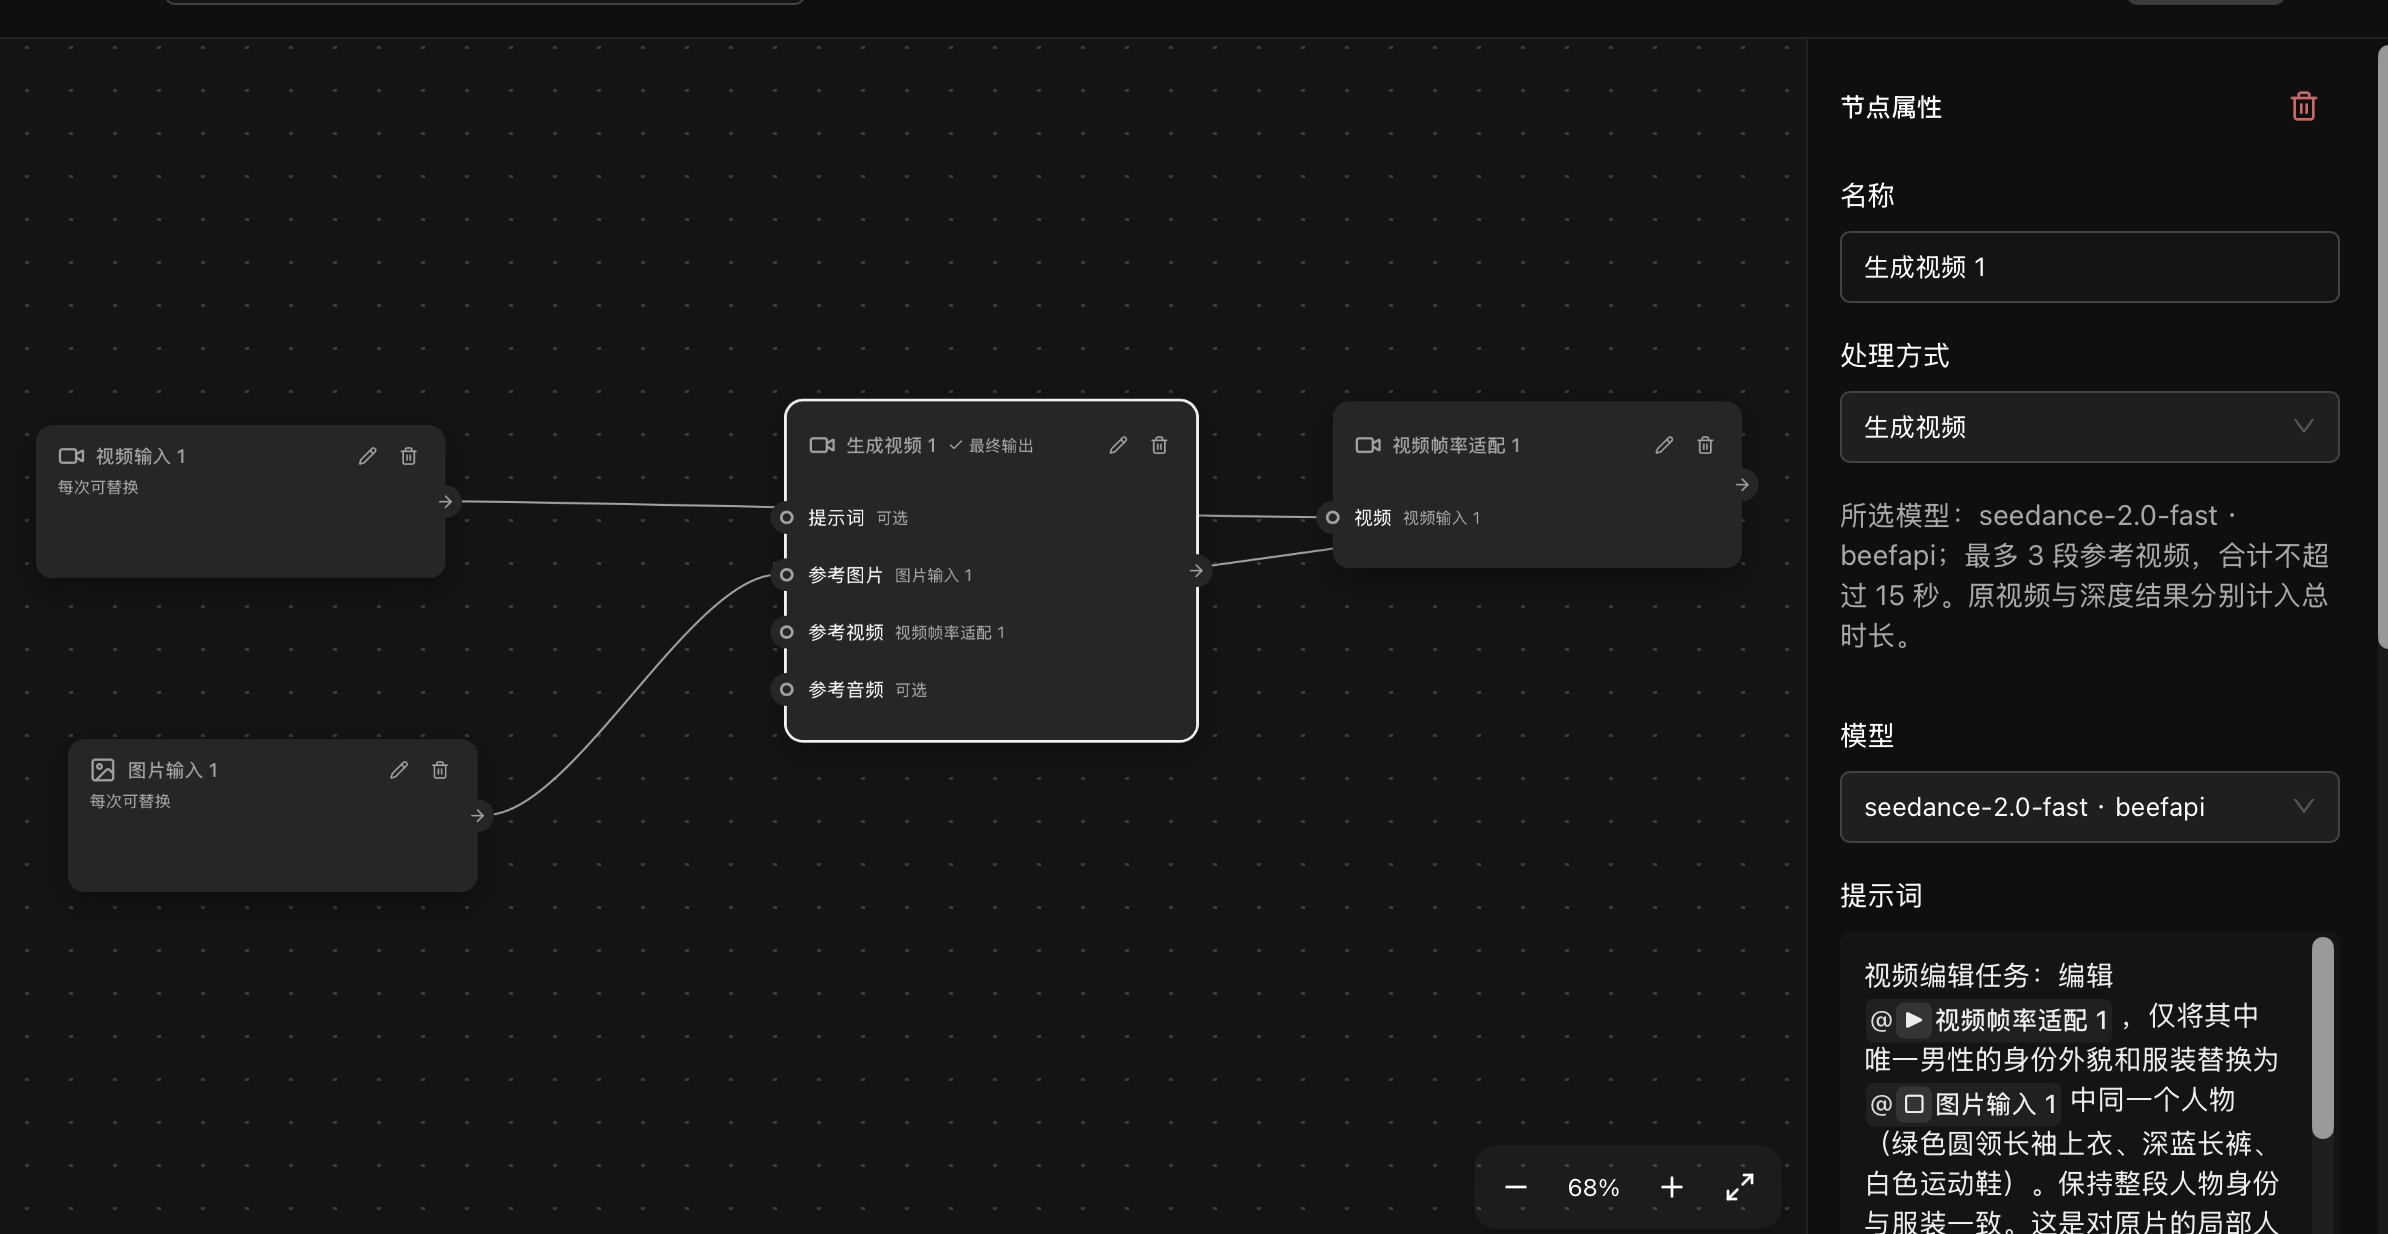The height and width of the screenshot is (1234, 2388).
Task: Click output arrow port of 生成视频 1
Action: (1196, 570)
